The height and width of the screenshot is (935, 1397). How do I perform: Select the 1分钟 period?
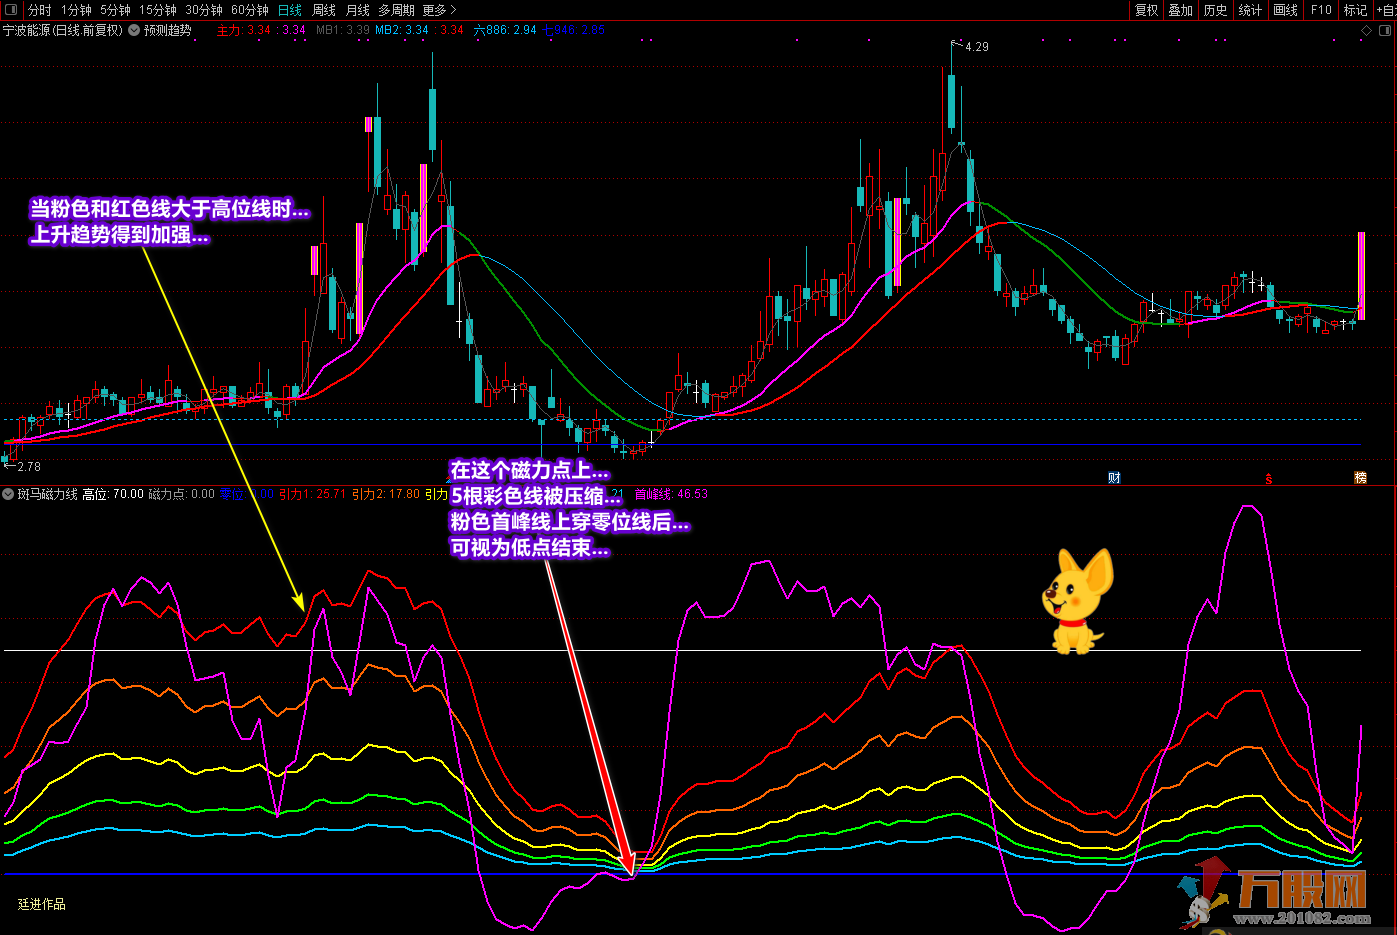click(76, 10)
